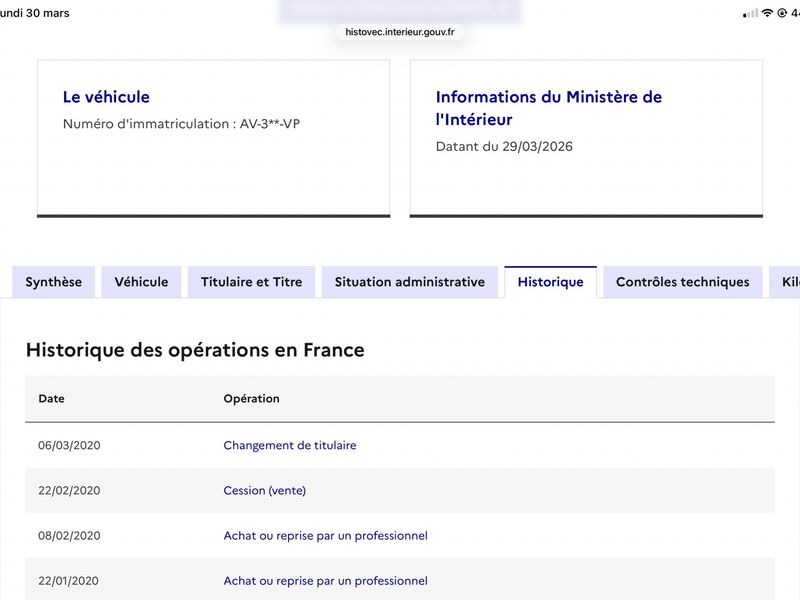The height and width of the screenshot is (600, 800).
Task: Click the 'Le véhicule' card heading
Action: pyautogui.click(x=106, y=97)
